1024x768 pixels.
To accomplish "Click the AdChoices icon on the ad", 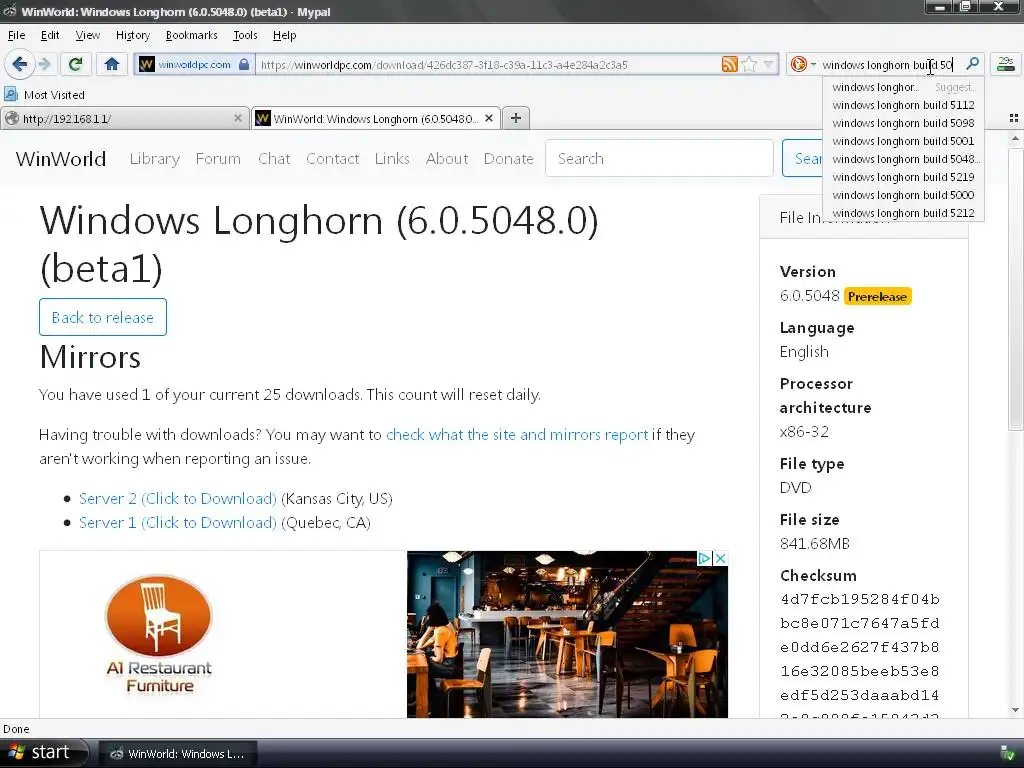I will tap(705, 558).
